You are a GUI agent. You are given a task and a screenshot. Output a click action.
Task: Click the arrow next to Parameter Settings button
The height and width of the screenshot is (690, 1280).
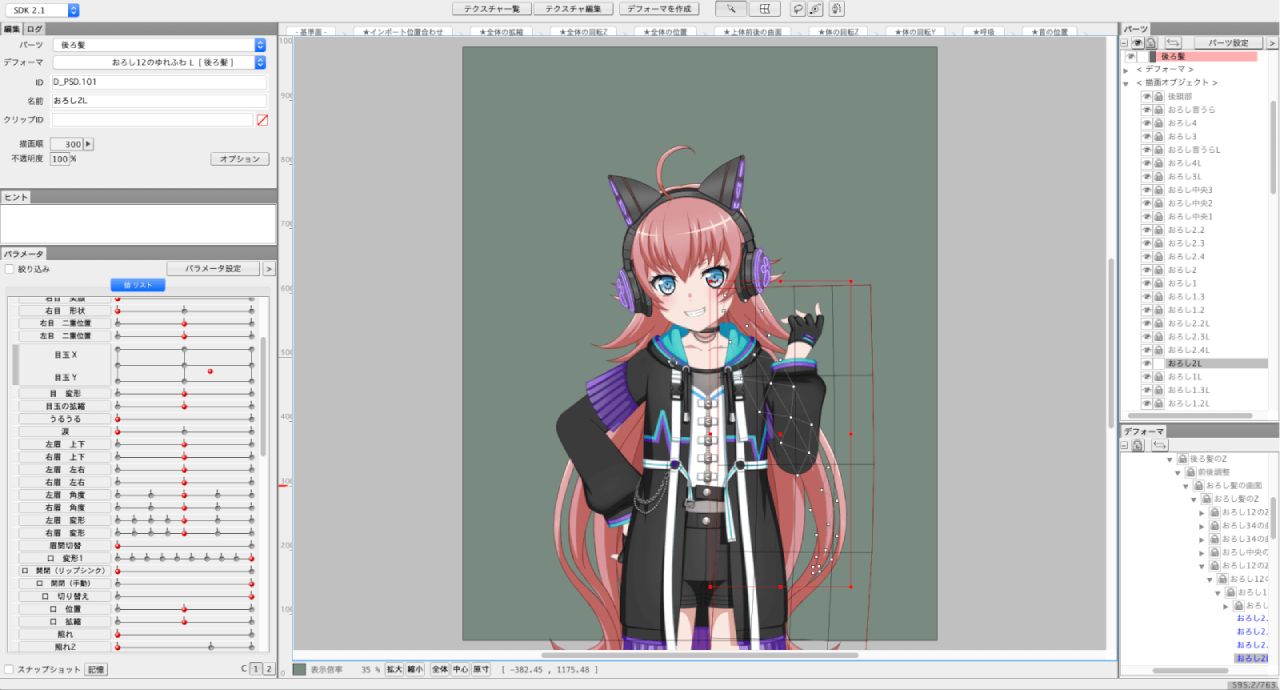tap(268, 269)
